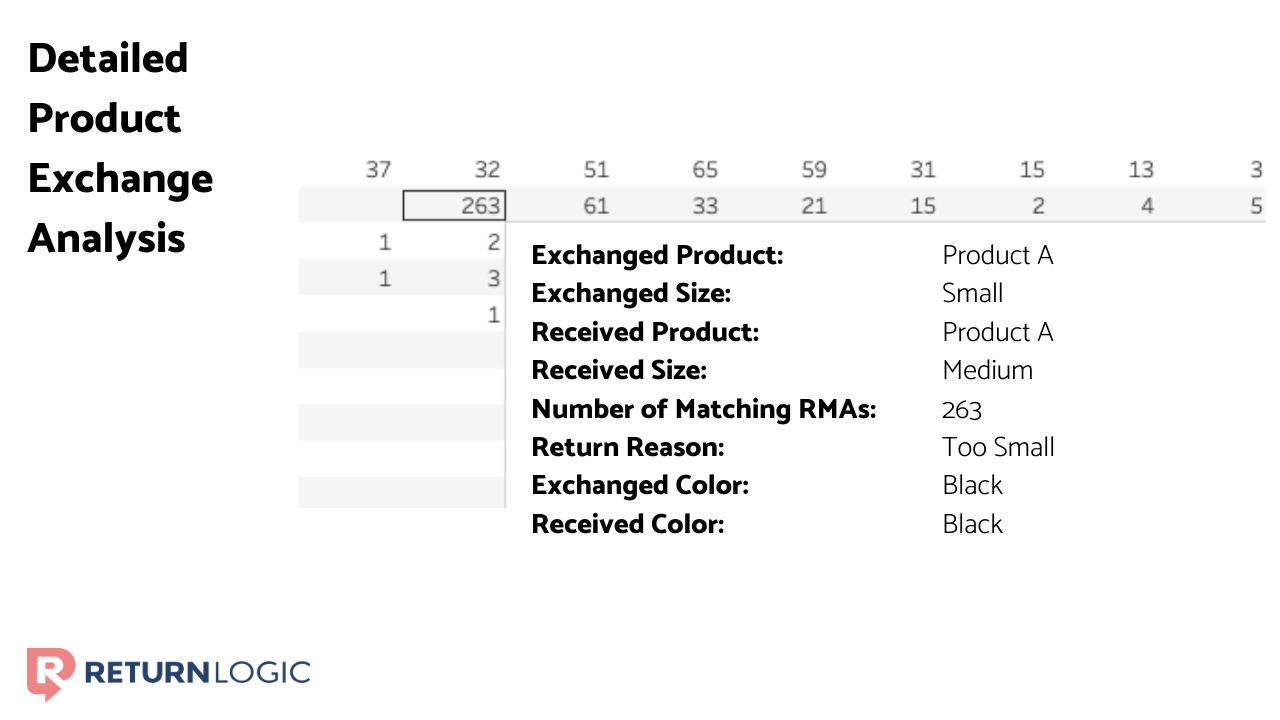This screenshot has width=1280, height=720.
Task: Click the ReturnLogic logo icon
Action: click(50, 673)
